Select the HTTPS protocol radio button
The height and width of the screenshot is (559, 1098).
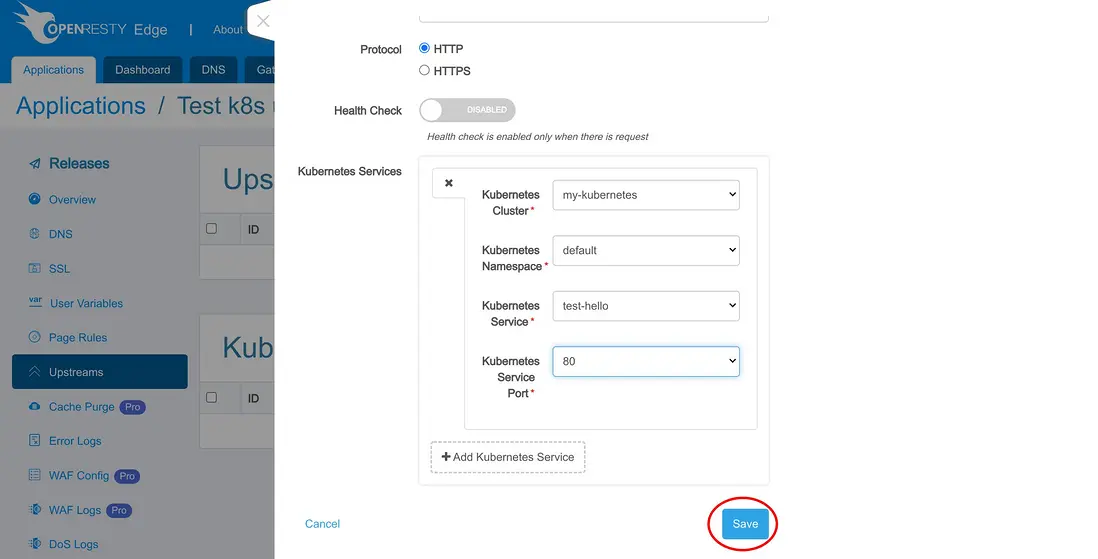(x=425, y=70)
